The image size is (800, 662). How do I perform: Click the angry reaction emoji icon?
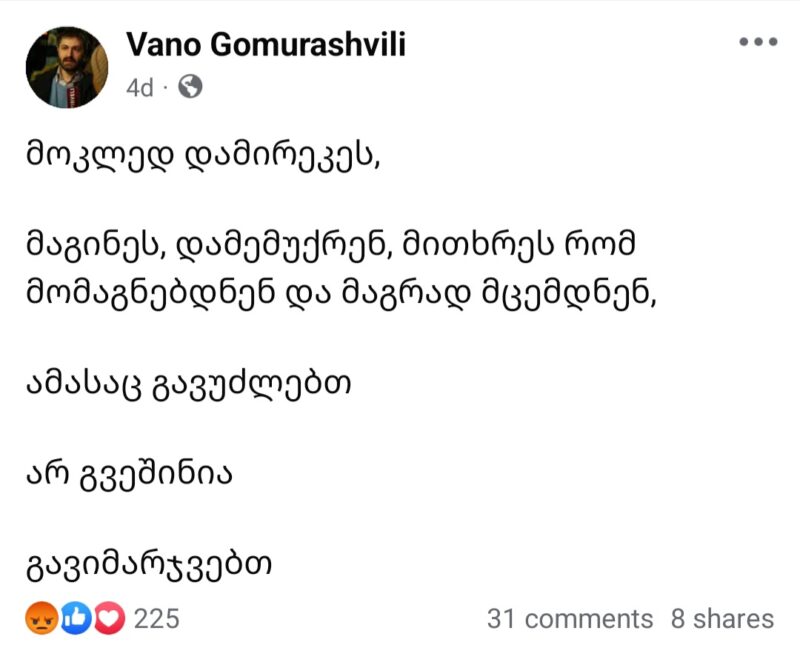[41, 619]
